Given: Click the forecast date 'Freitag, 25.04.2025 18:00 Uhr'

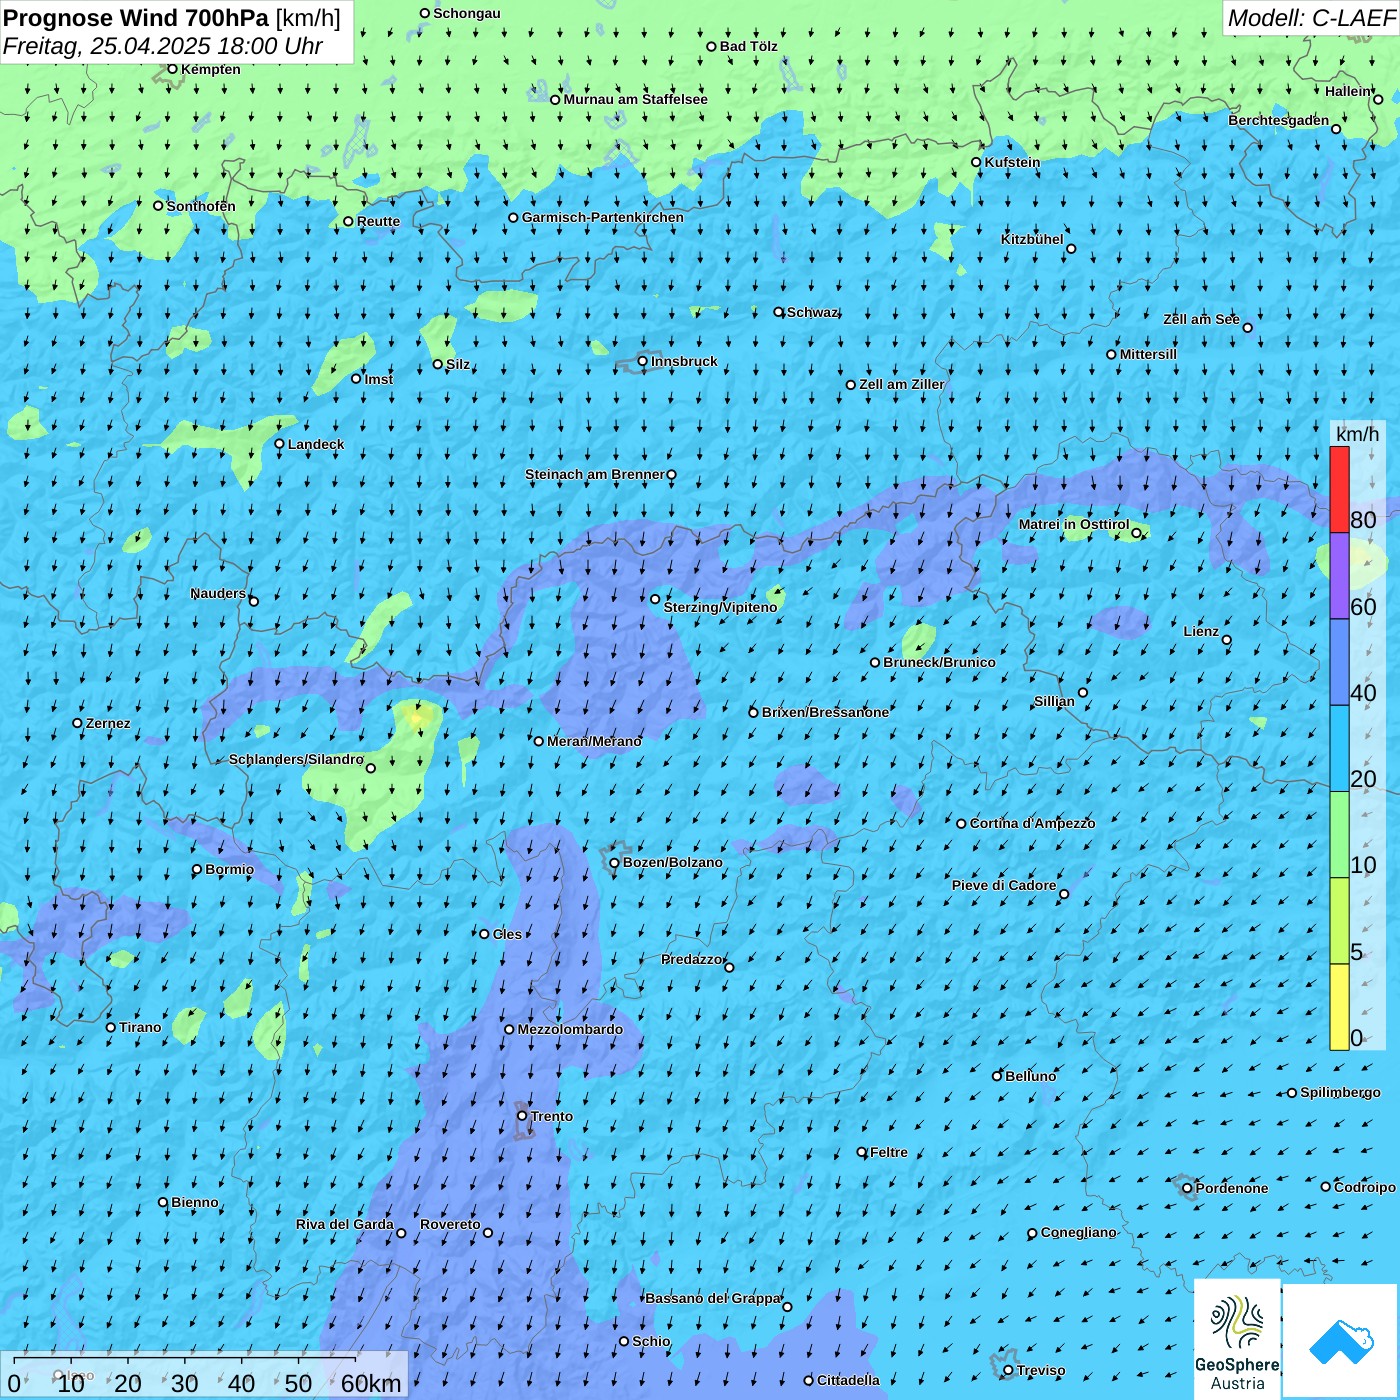Looking at the screenshot, I should (x=163, y=46).
